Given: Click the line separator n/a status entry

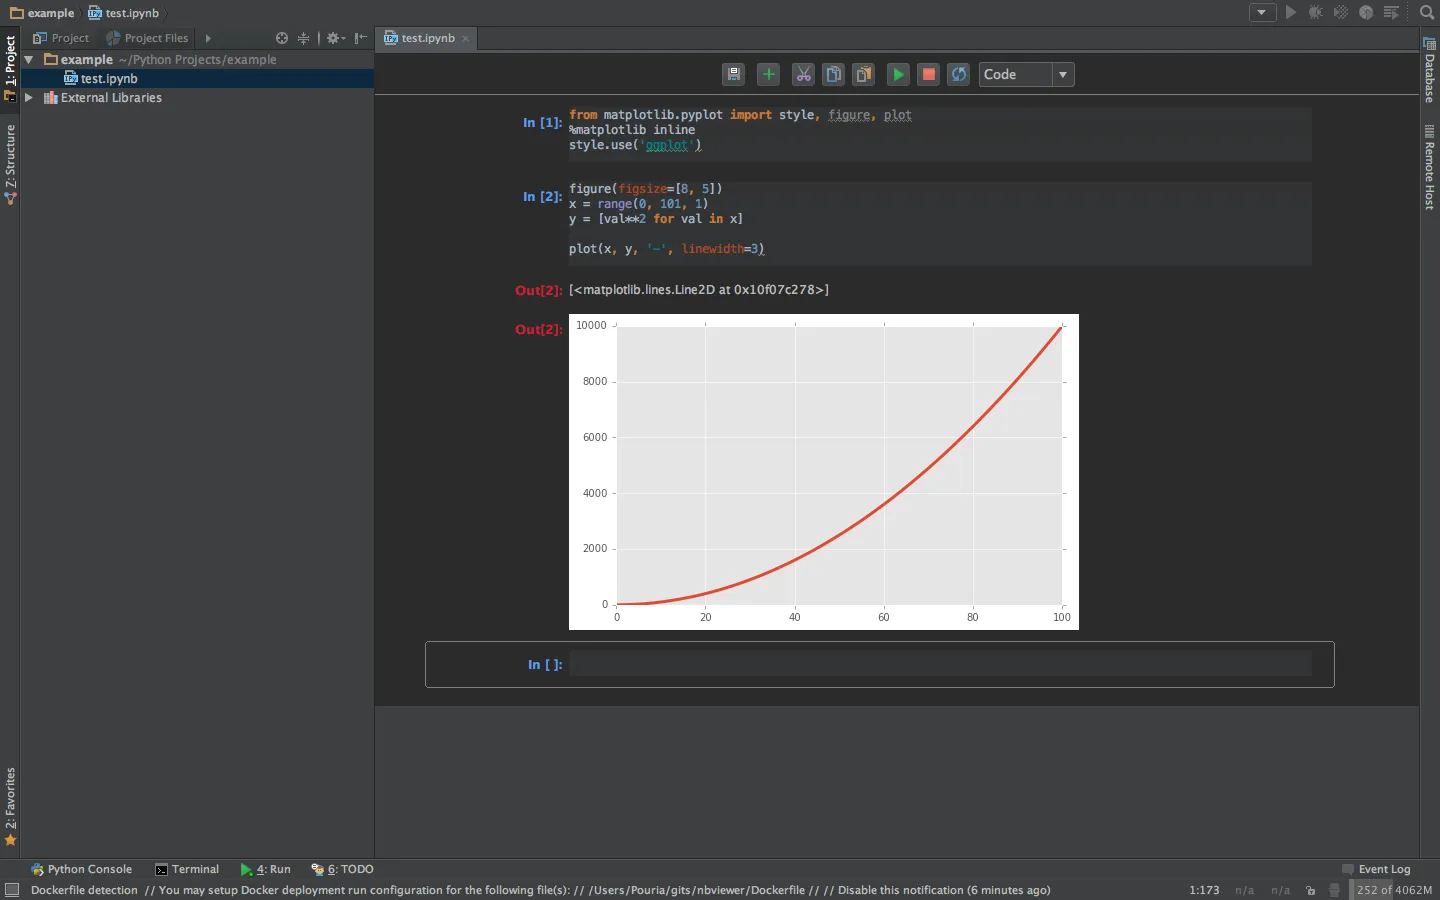Looking at the screenshot, I should click(1244, 890).
